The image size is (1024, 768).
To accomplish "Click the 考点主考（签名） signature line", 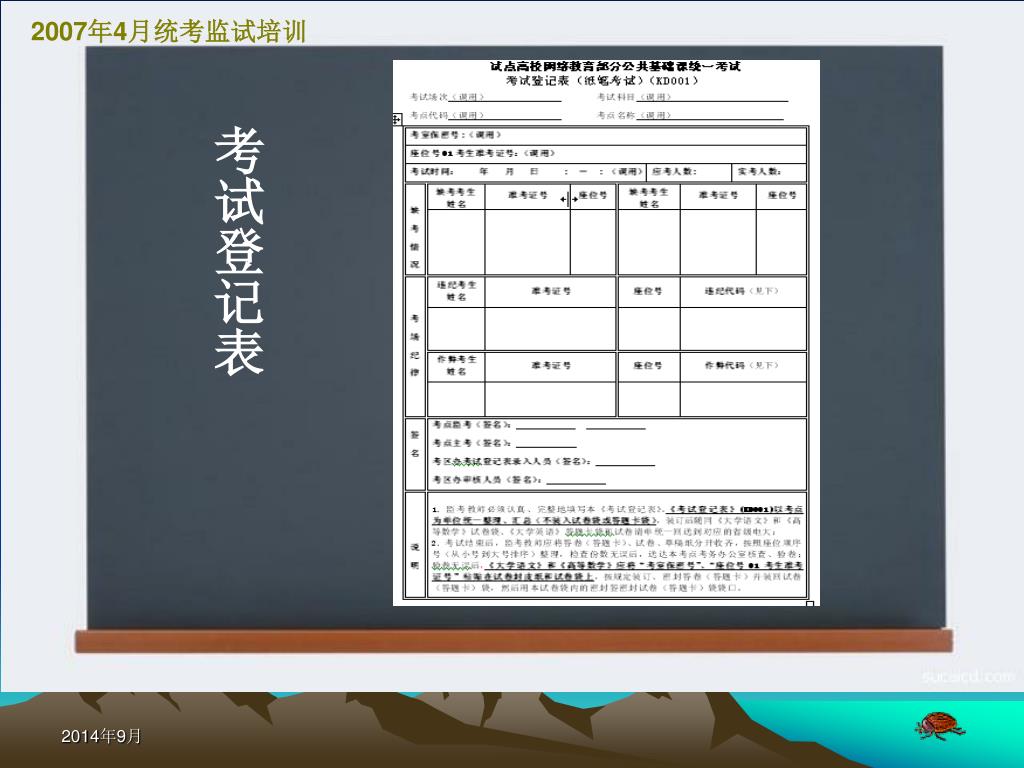I will coord(505,443).
